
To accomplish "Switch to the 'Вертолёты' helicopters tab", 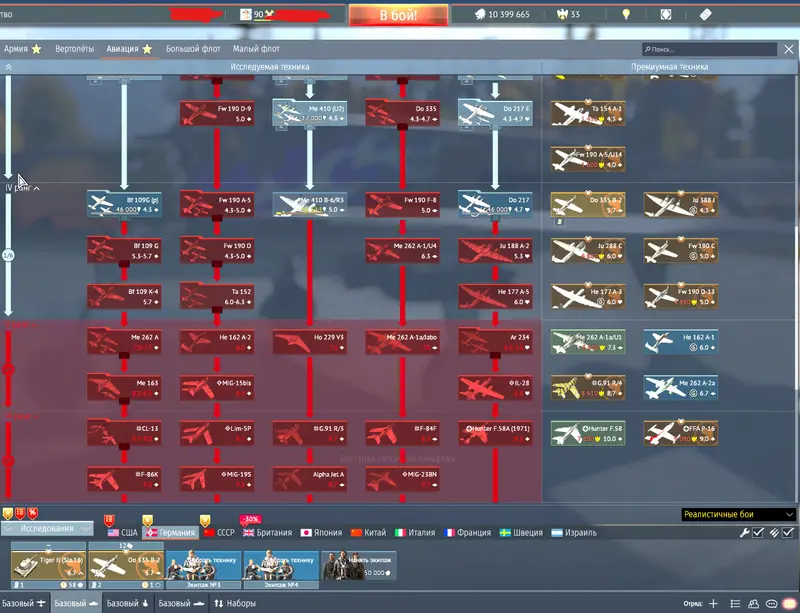I will (x=74, y=48).
